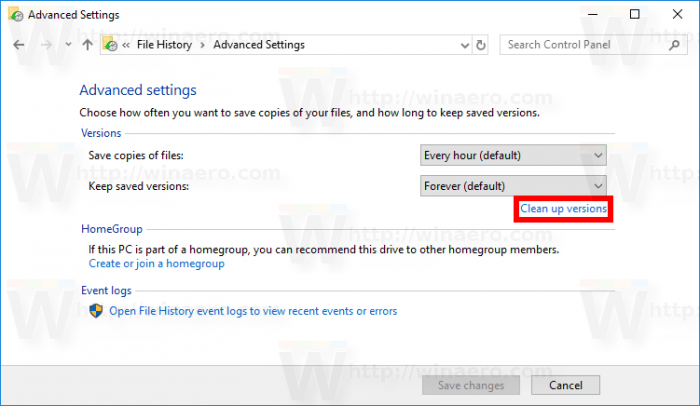
Task: Click the Clean up versions link
Action: pyautogui.click(x=563, y=209)
